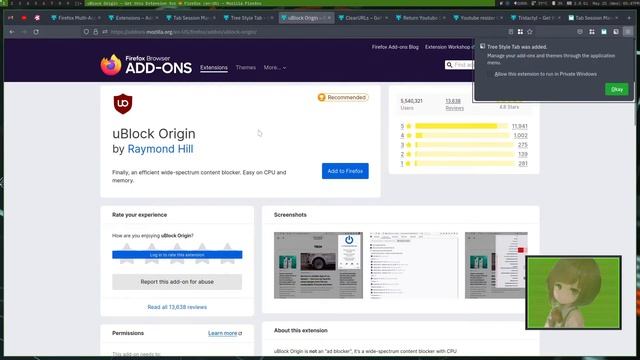The image size is (640, 360).
Task: Select the red pinned tab
Action: (x=24, y=18)
